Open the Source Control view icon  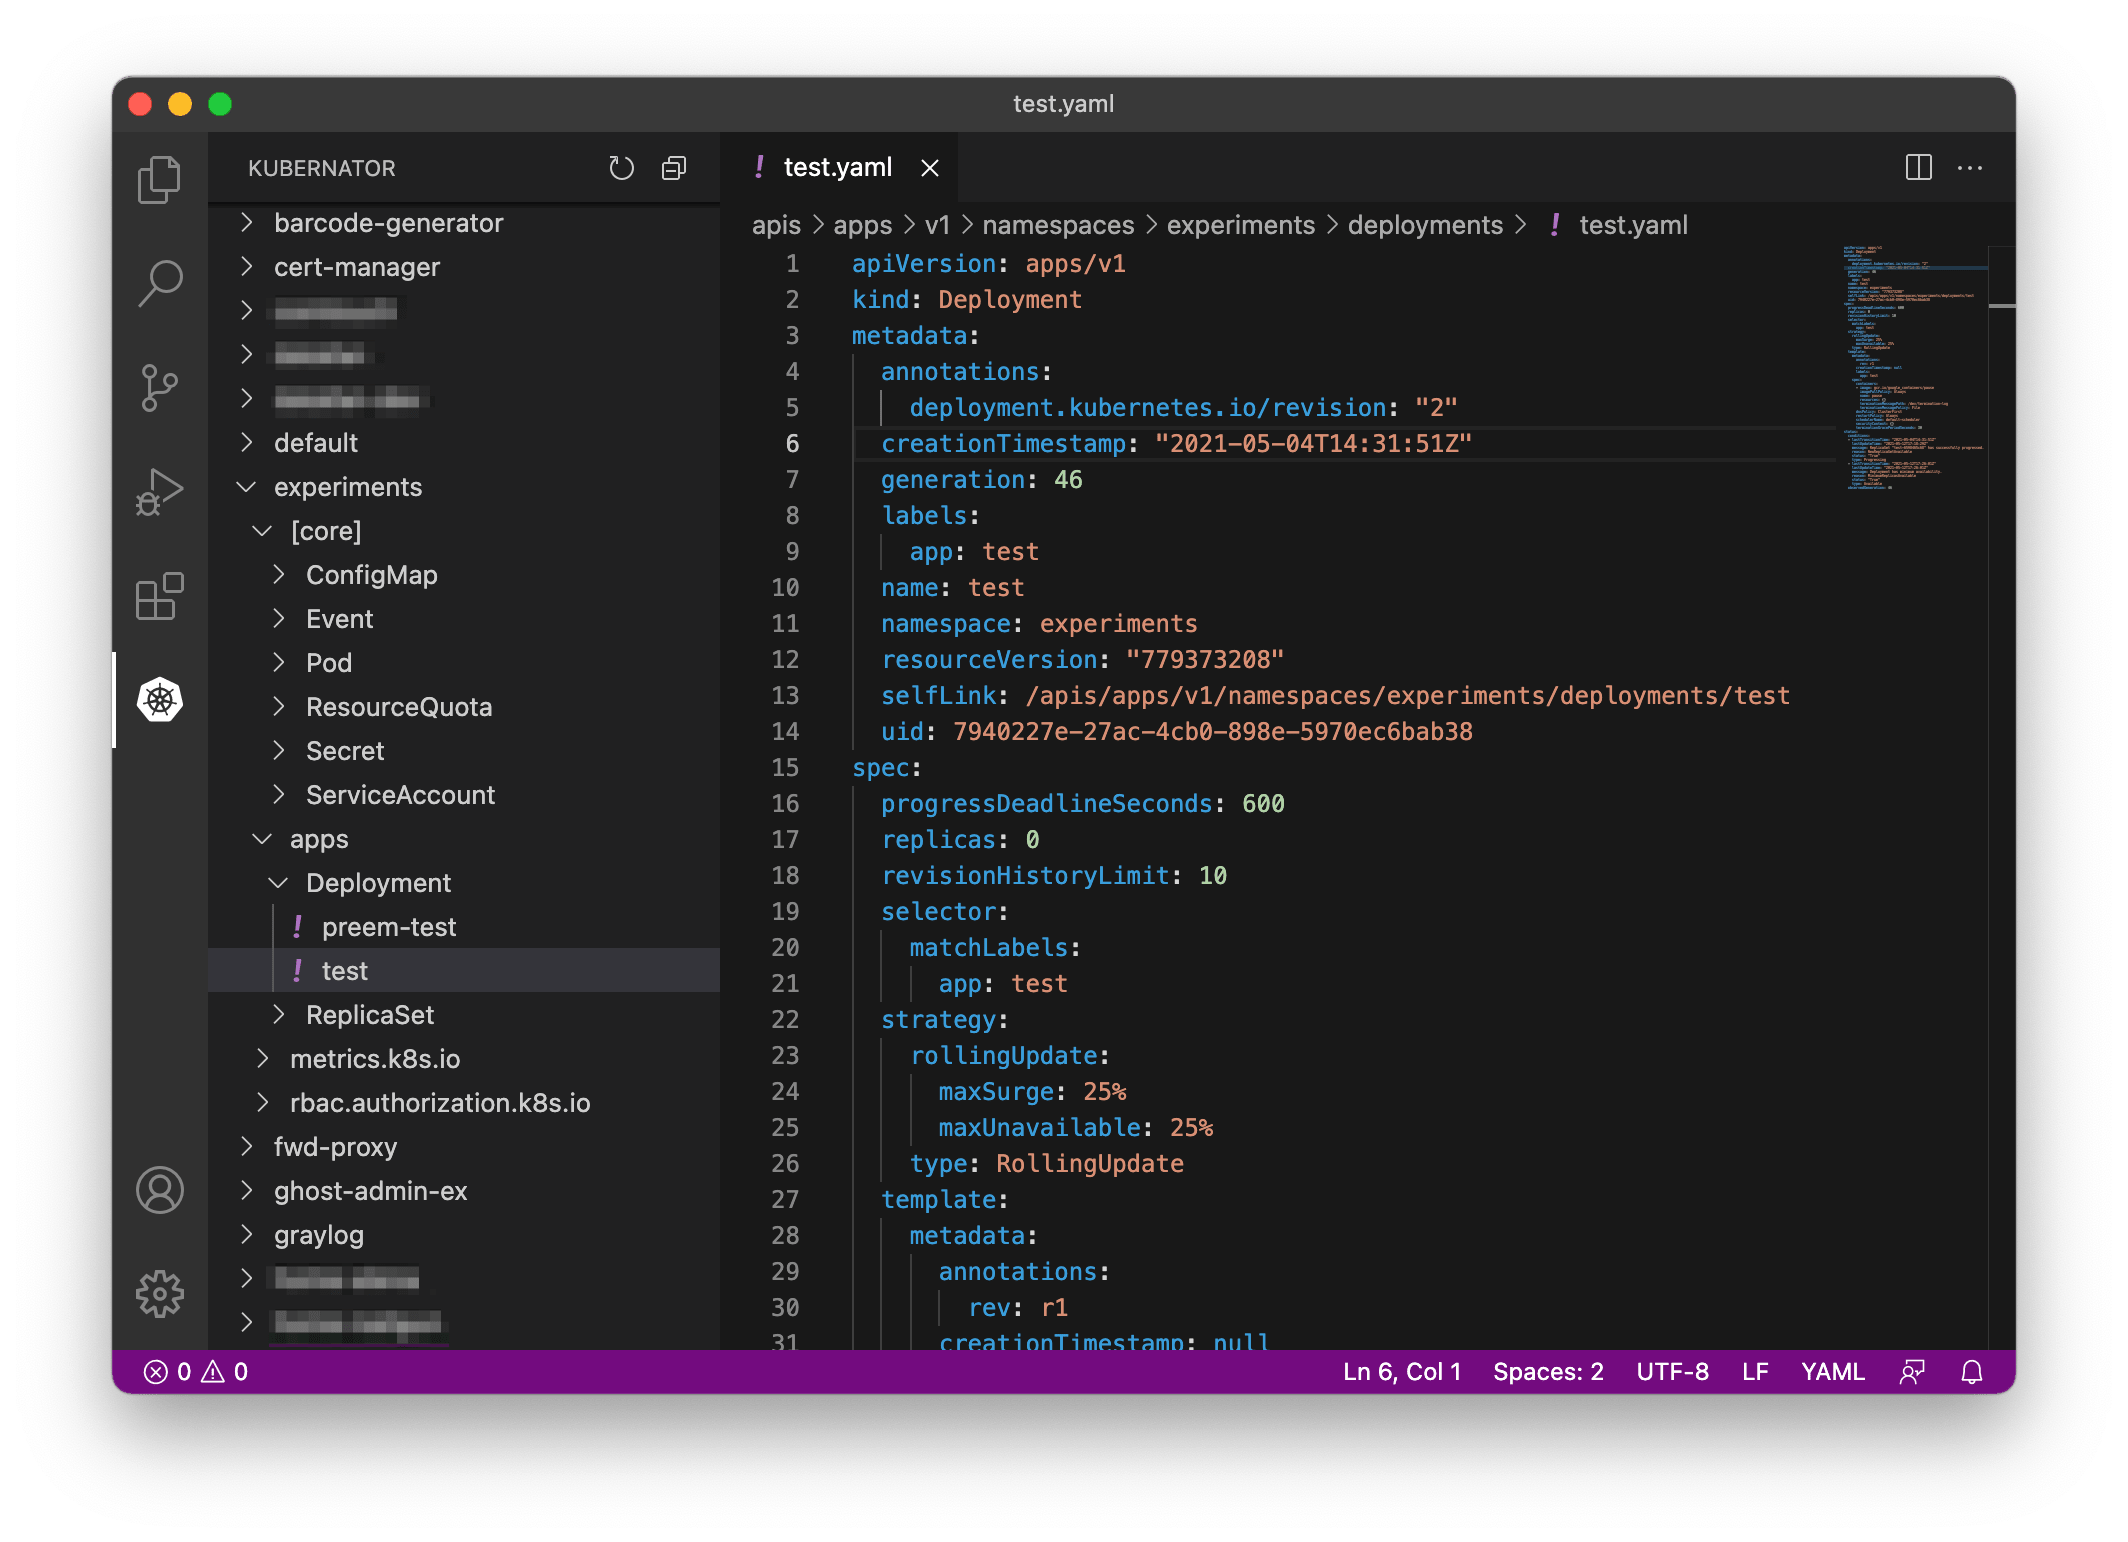click(159, 388)
